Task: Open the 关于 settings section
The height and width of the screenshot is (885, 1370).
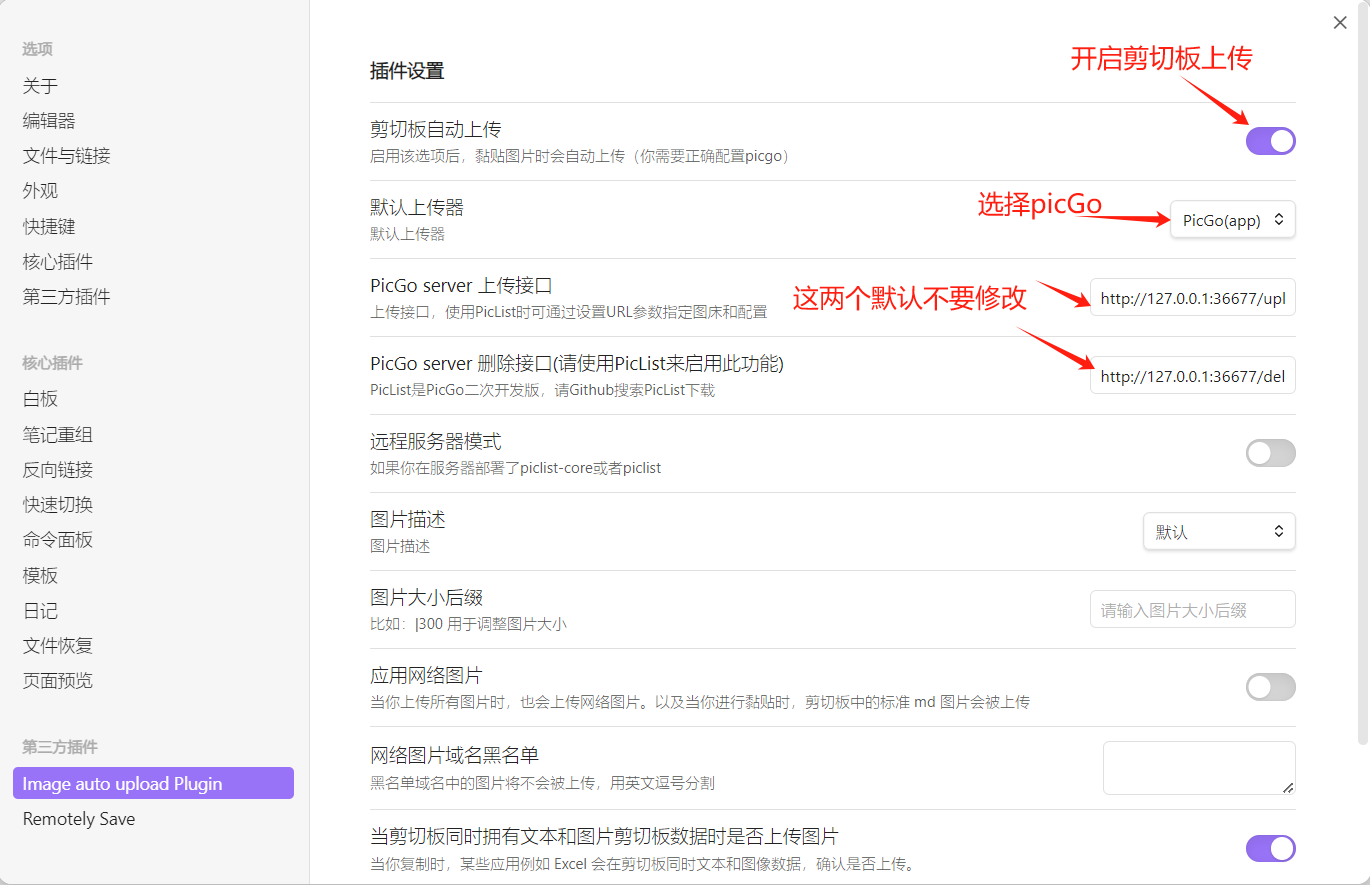Action: click(x=41, y=86)
